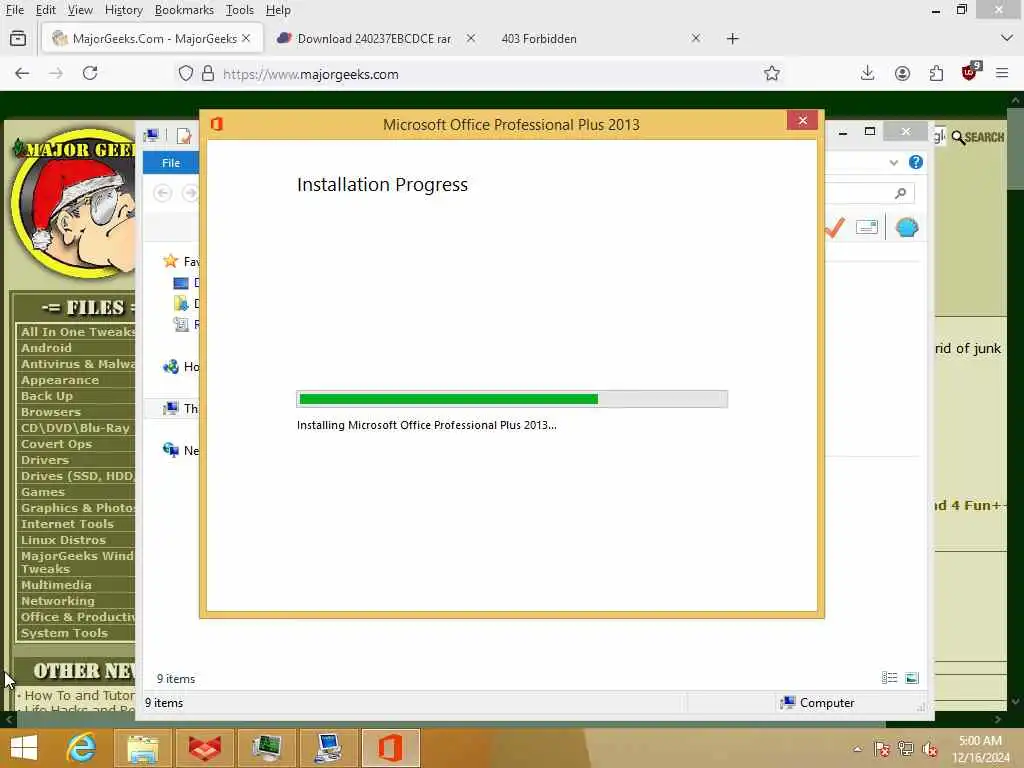This screenshot has height=768, width=1024.
Task: Open the Edit menu in Firefox
Action: 46,10
